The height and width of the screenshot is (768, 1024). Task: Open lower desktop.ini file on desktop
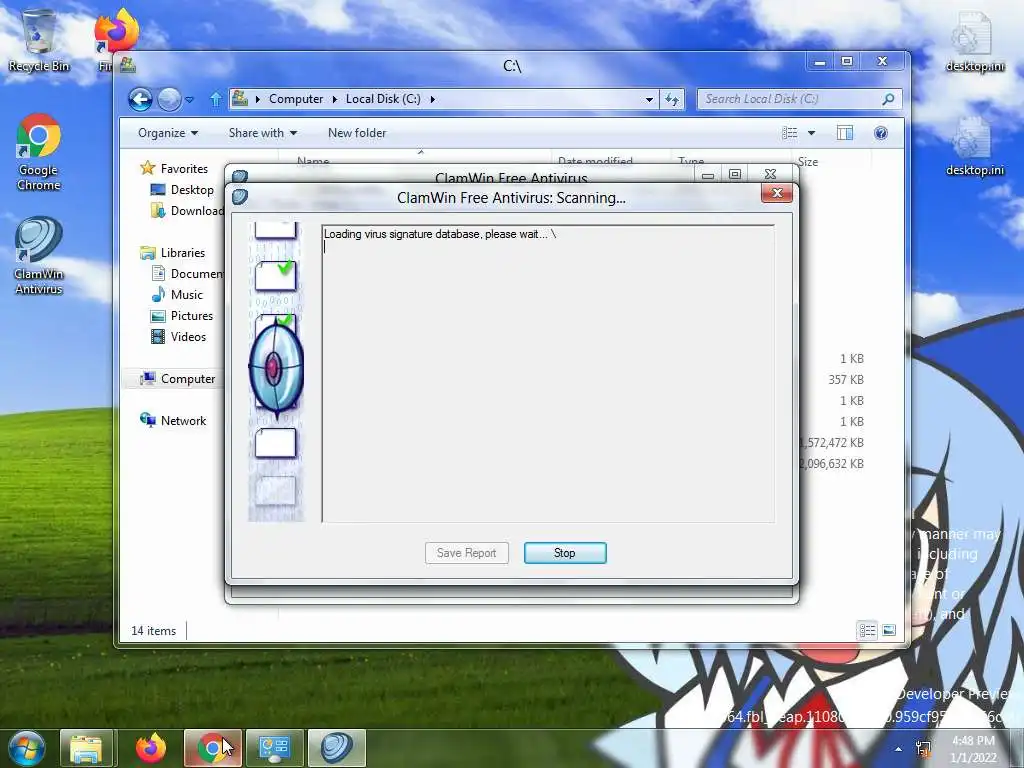(974, 146)
